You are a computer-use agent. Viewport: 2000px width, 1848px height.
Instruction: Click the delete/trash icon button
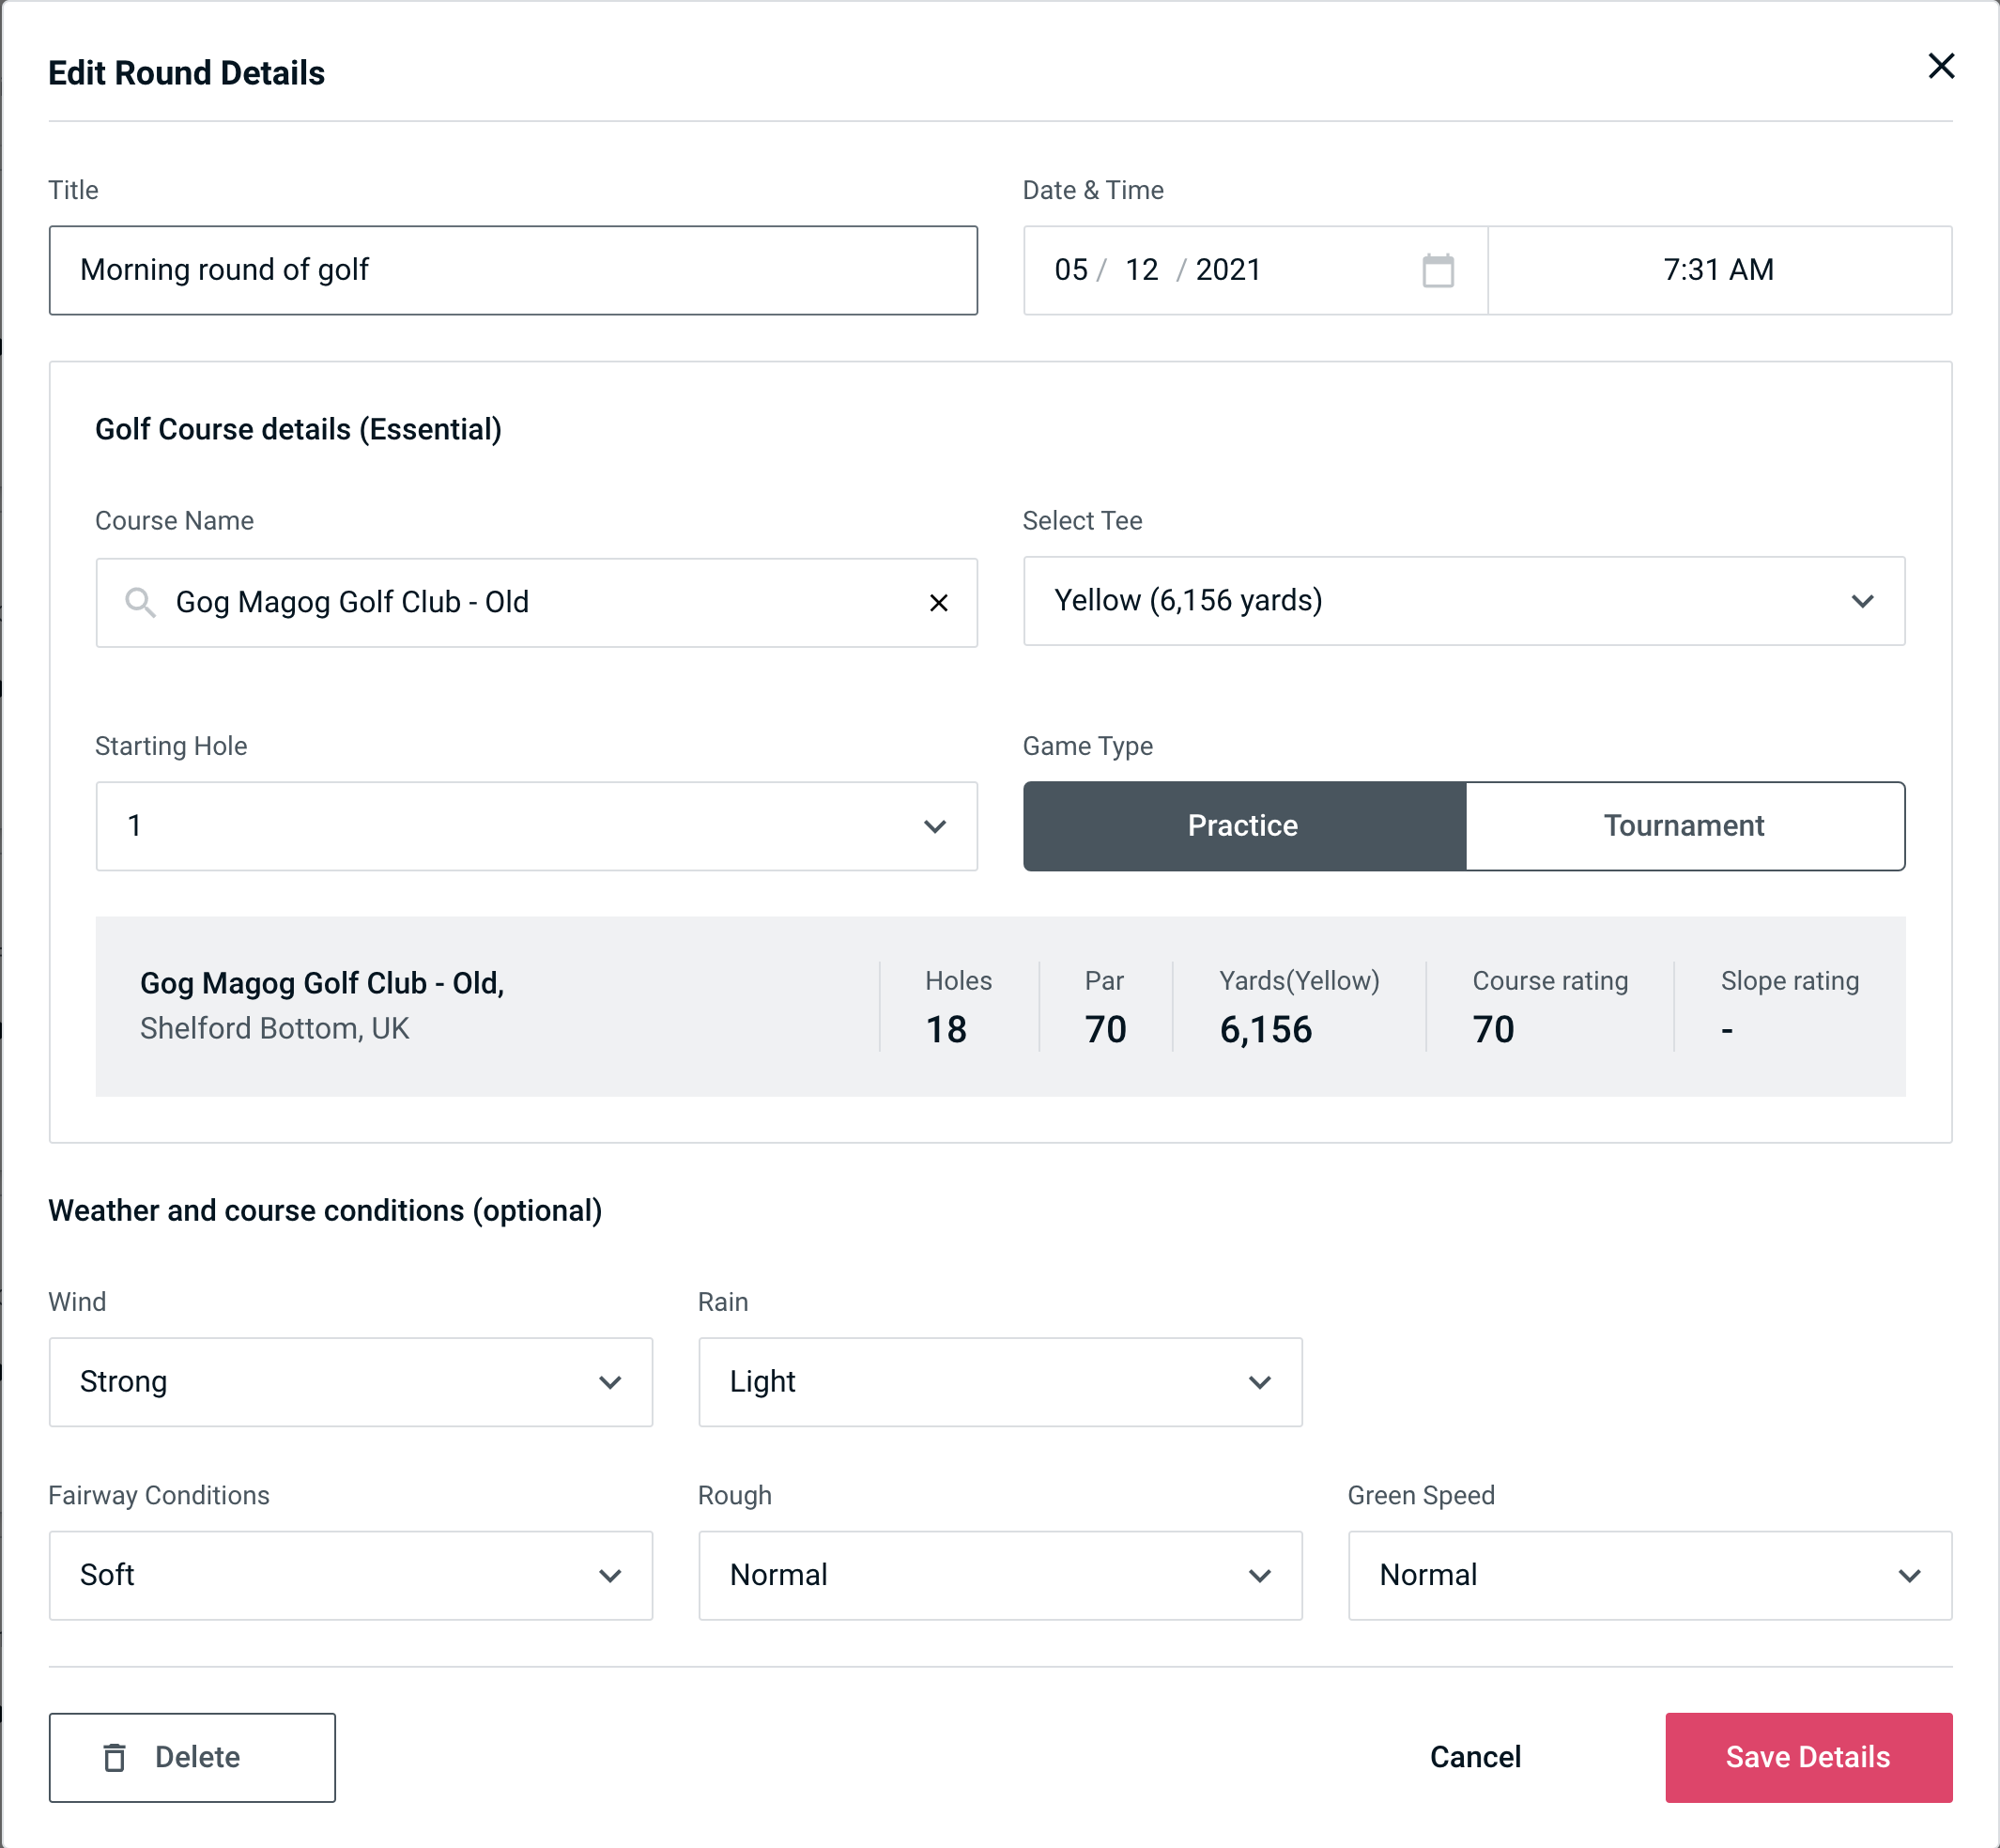point(118,1756)
